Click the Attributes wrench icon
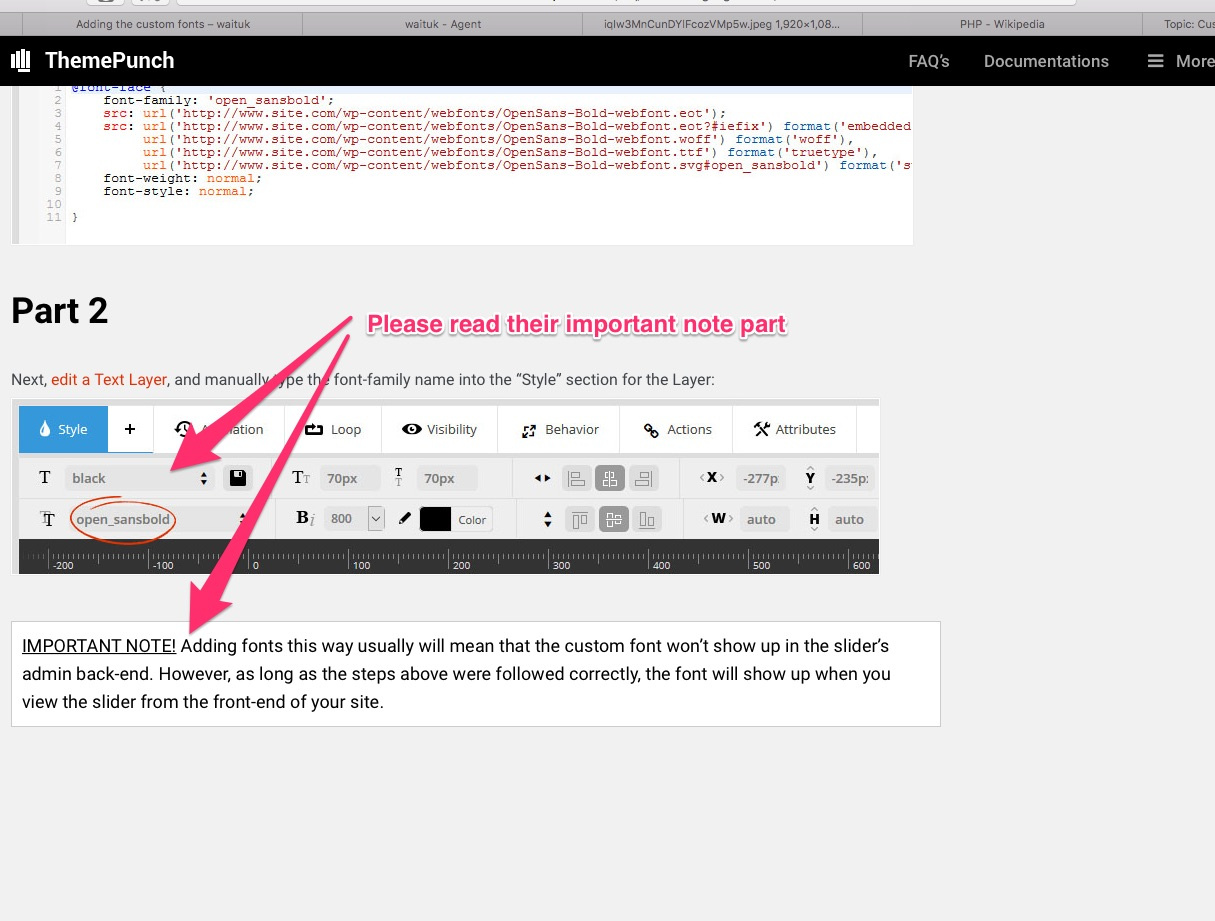Screen dimensions: 1215x921 (761, 429)
